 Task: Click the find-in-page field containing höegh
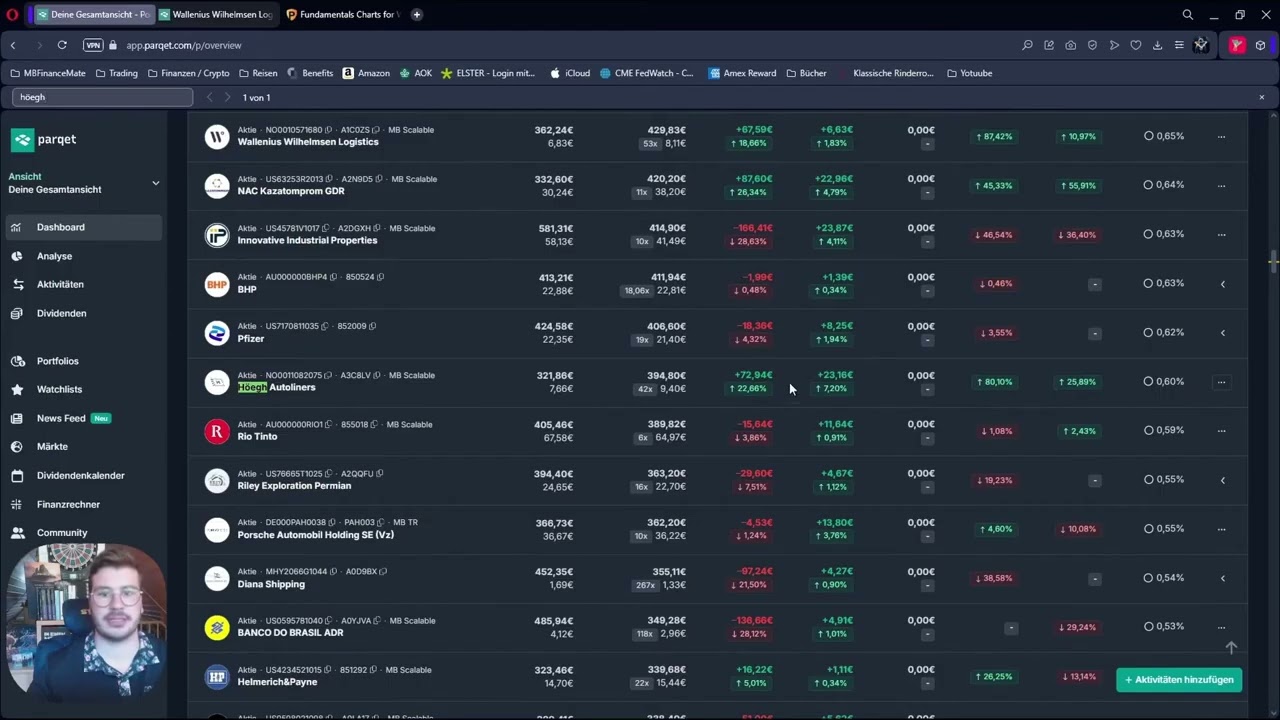click(102, 97)
